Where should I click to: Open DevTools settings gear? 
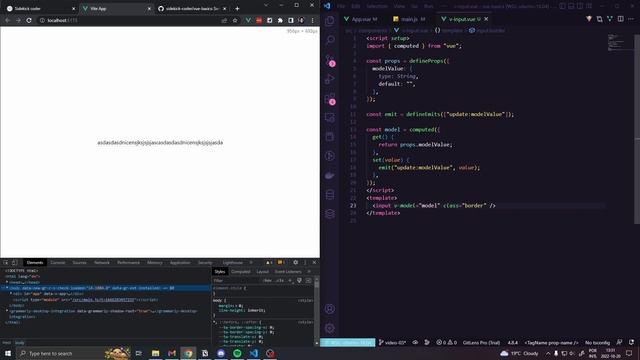tap(296, 262)
